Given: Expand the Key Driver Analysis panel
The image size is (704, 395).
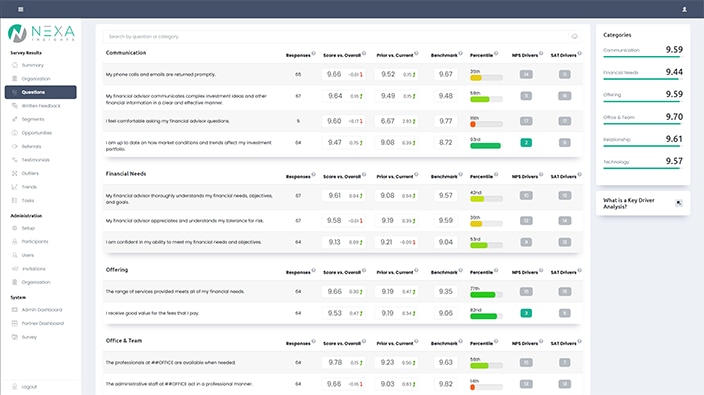Looking at the screenshot, I should pyautogui.click(x=679, y=203).
